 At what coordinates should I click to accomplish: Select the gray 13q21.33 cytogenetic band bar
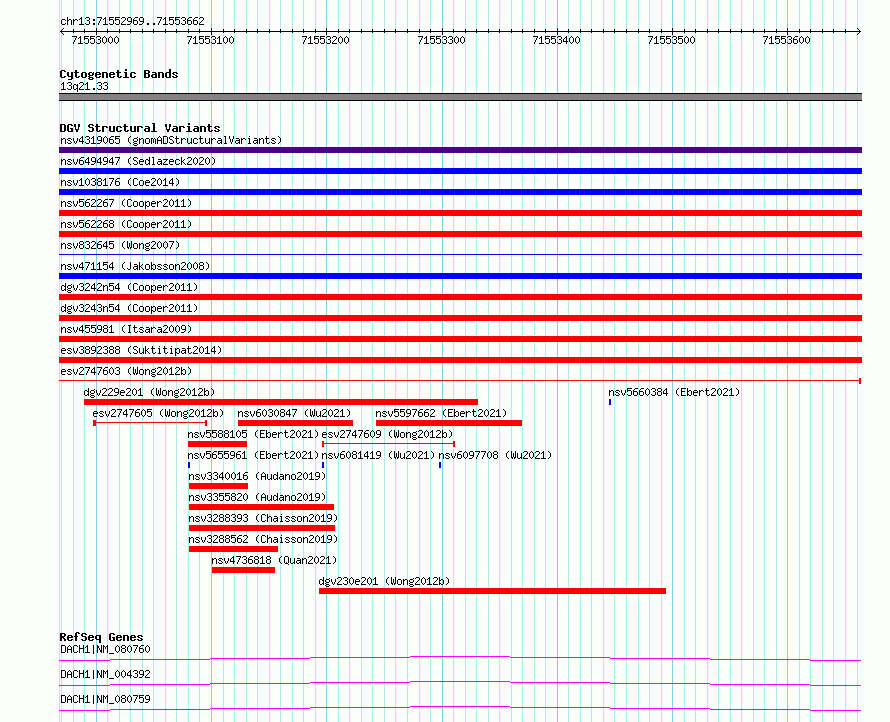coord(460,97)
